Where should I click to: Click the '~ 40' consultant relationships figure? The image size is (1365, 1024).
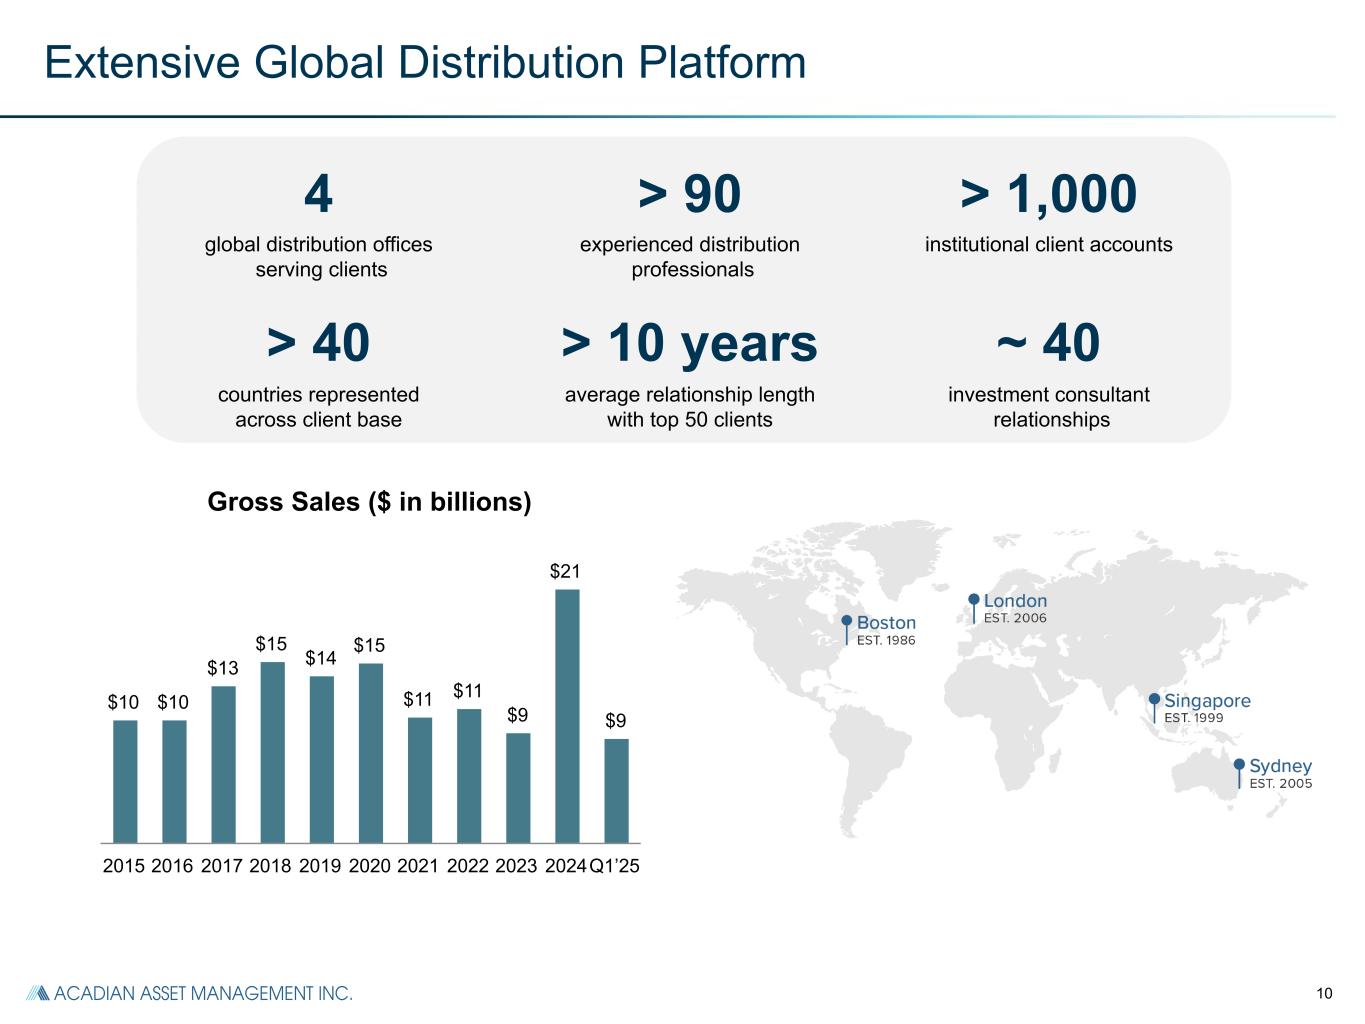tap(1048, 343)
